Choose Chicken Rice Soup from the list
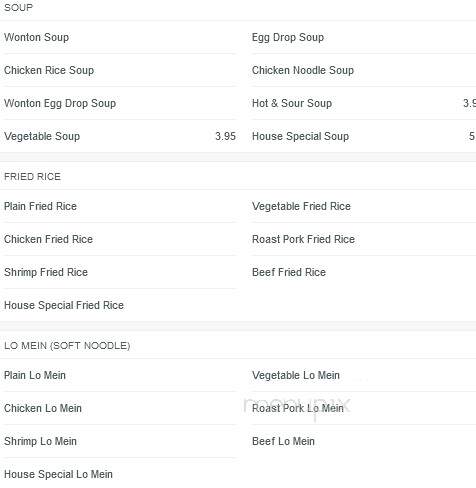 pos(49,70)
